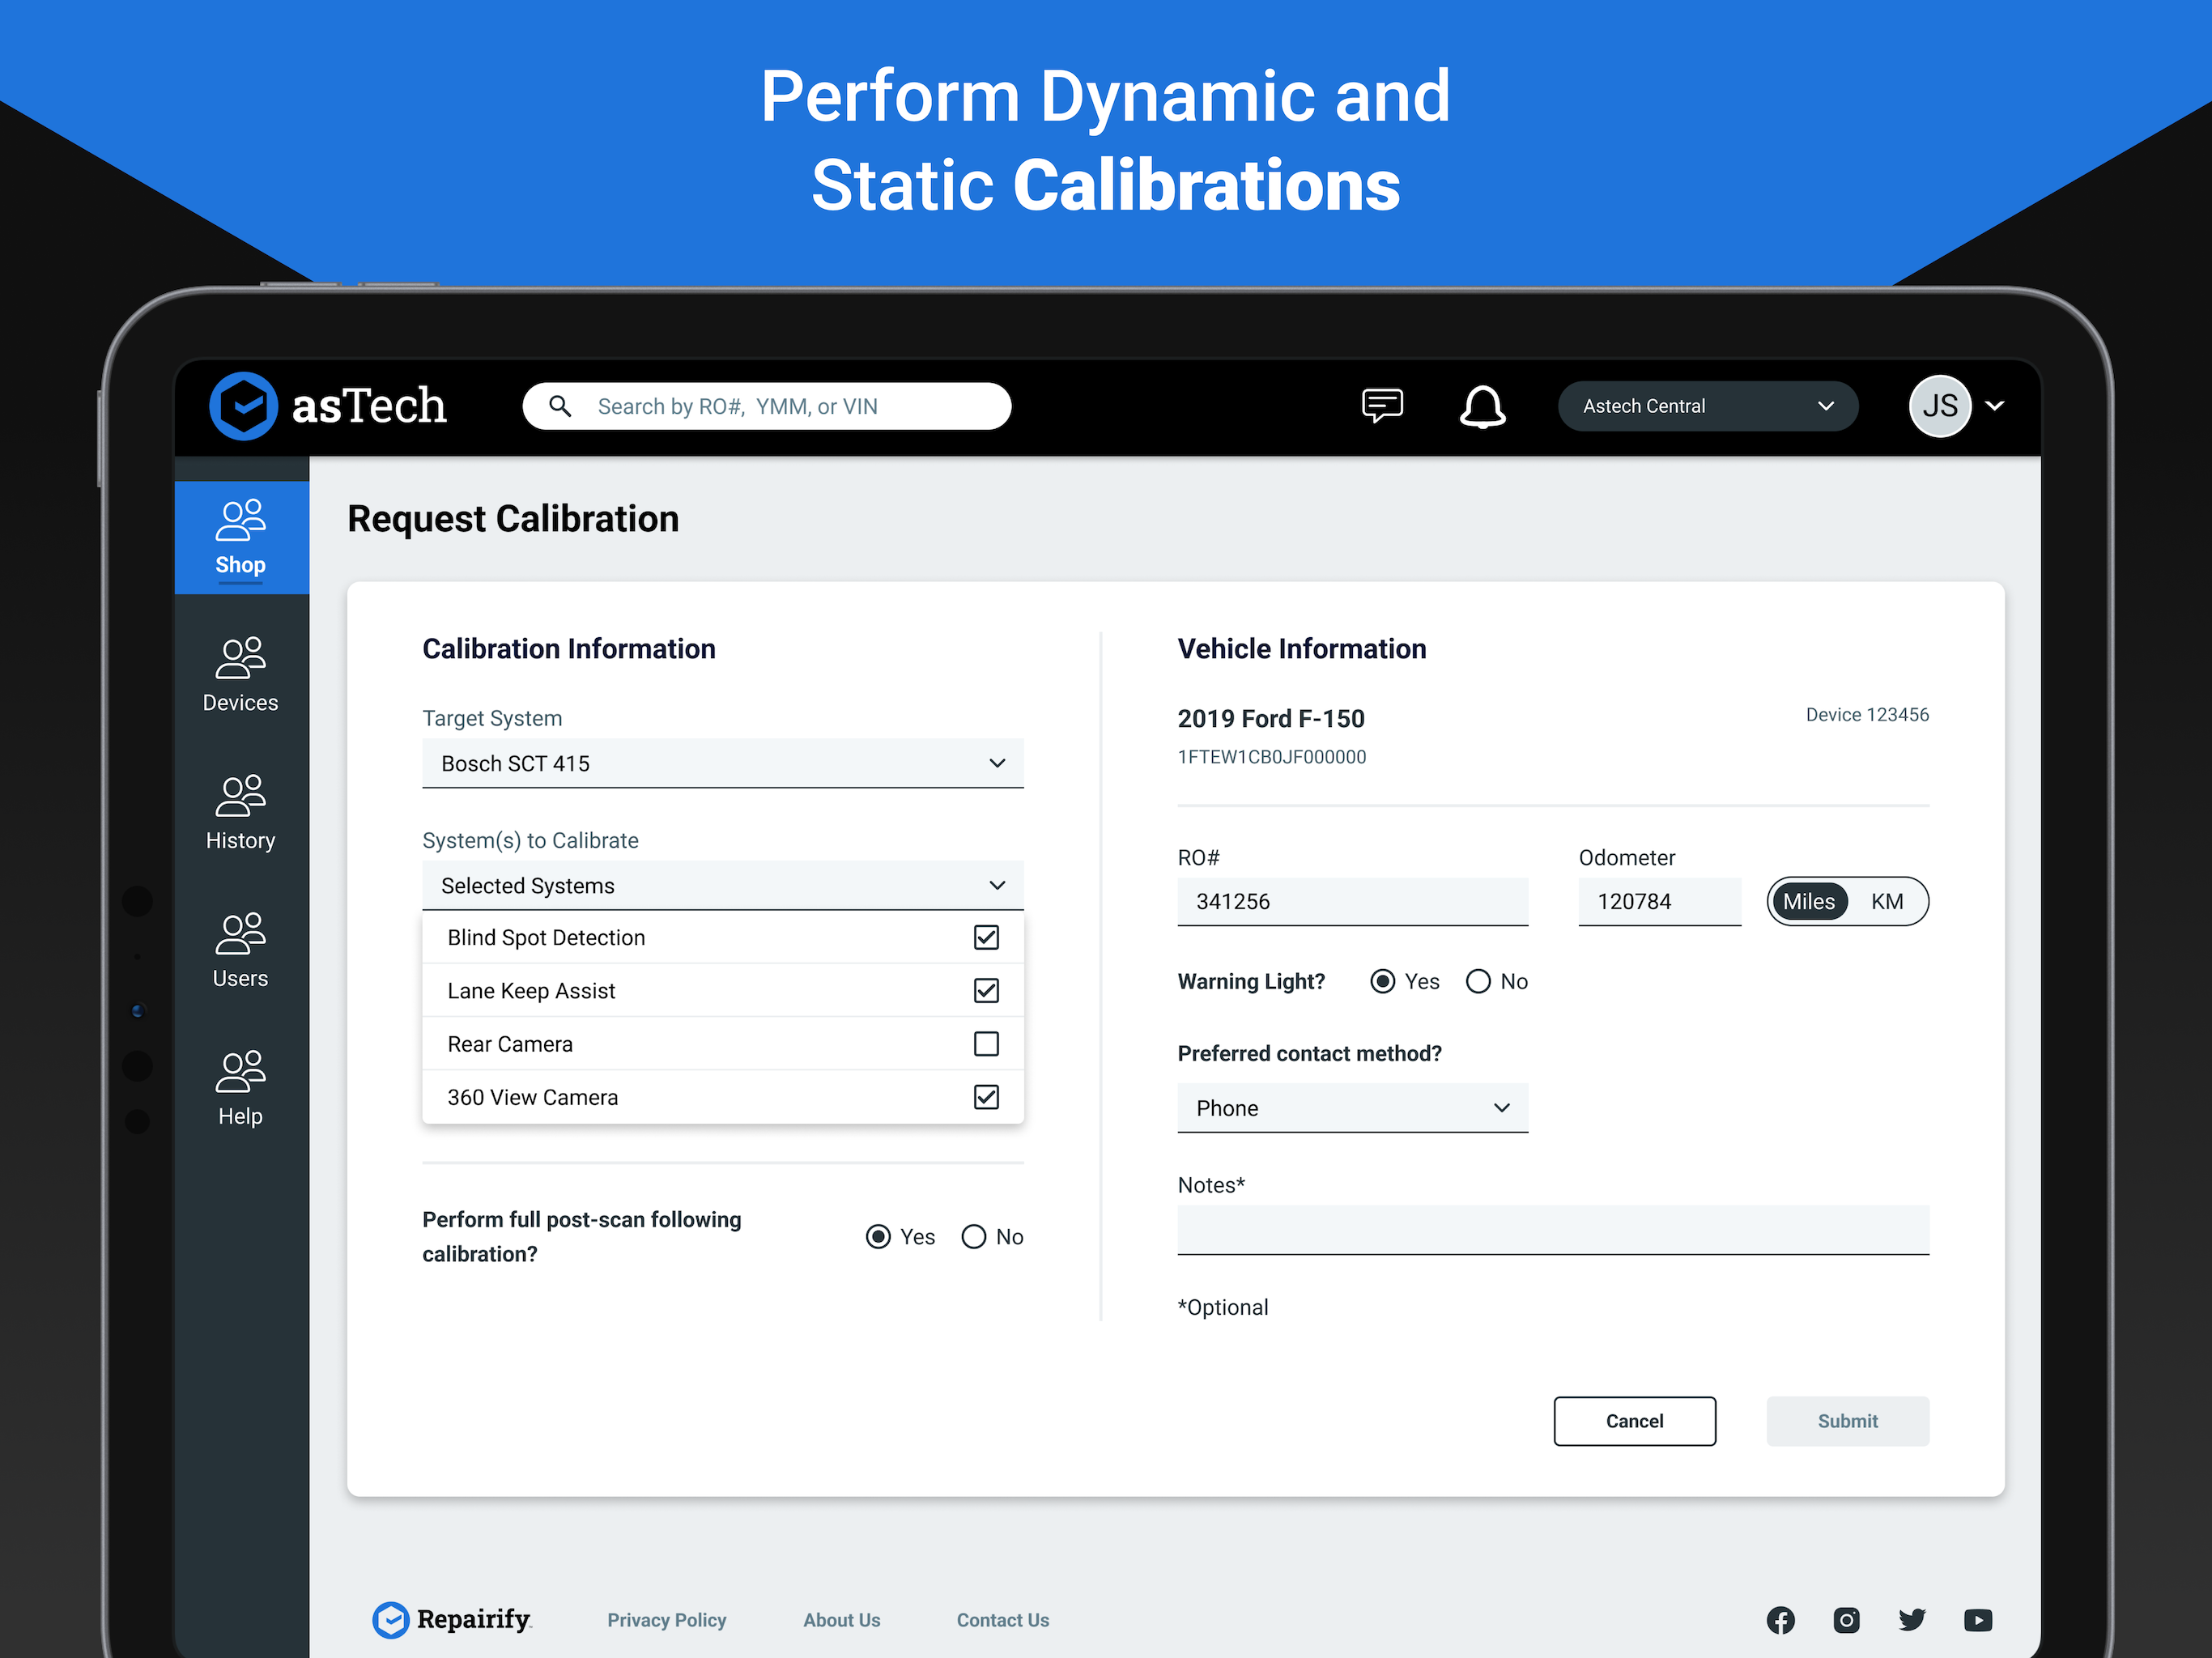The height and width of the screenshot is (1658, 2212).
Task: Click the 360 View Camera label
Action: point(532,1097)
